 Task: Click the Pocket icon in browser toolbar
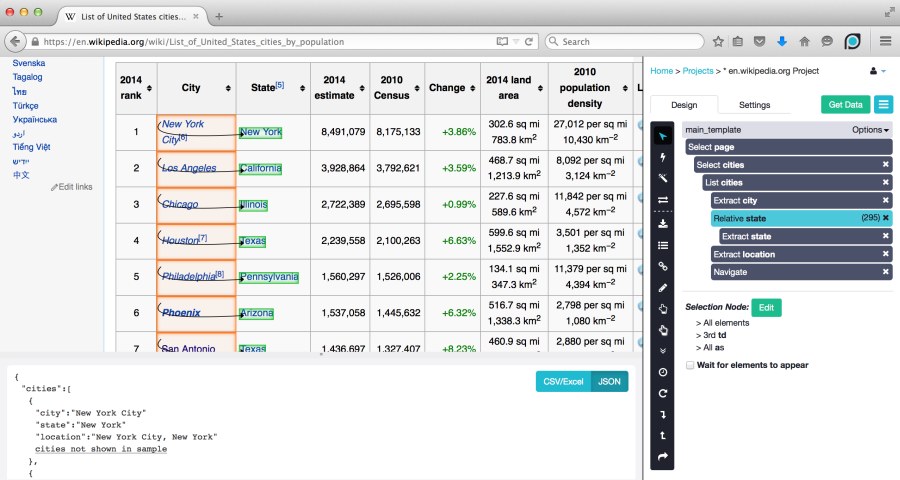pyautogui.click(x=759, y=41)
